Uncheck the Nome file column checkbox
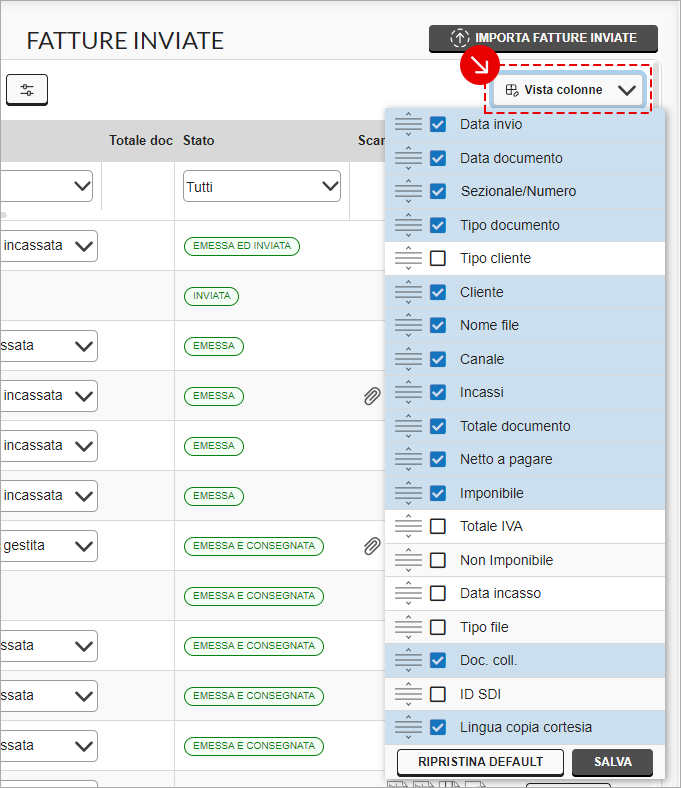This screenshot has height=788, width=681. [x=438, y=325]
